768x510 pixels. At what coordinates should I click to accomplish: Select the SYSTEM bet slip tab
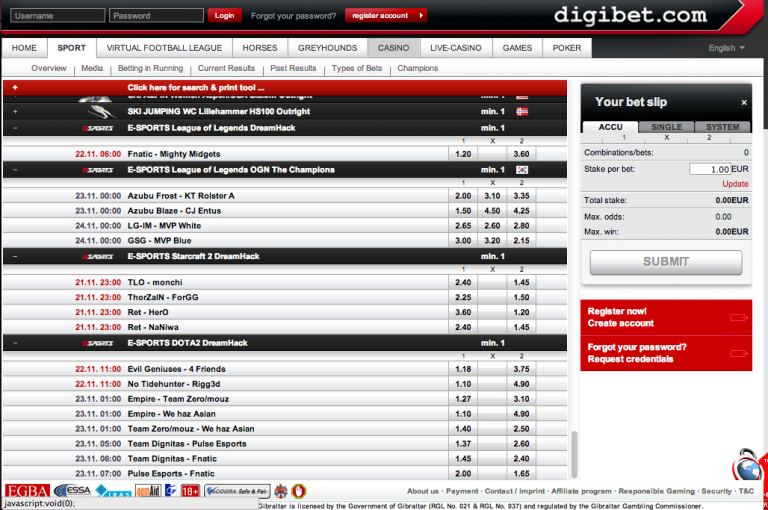(x=722, y=127)
